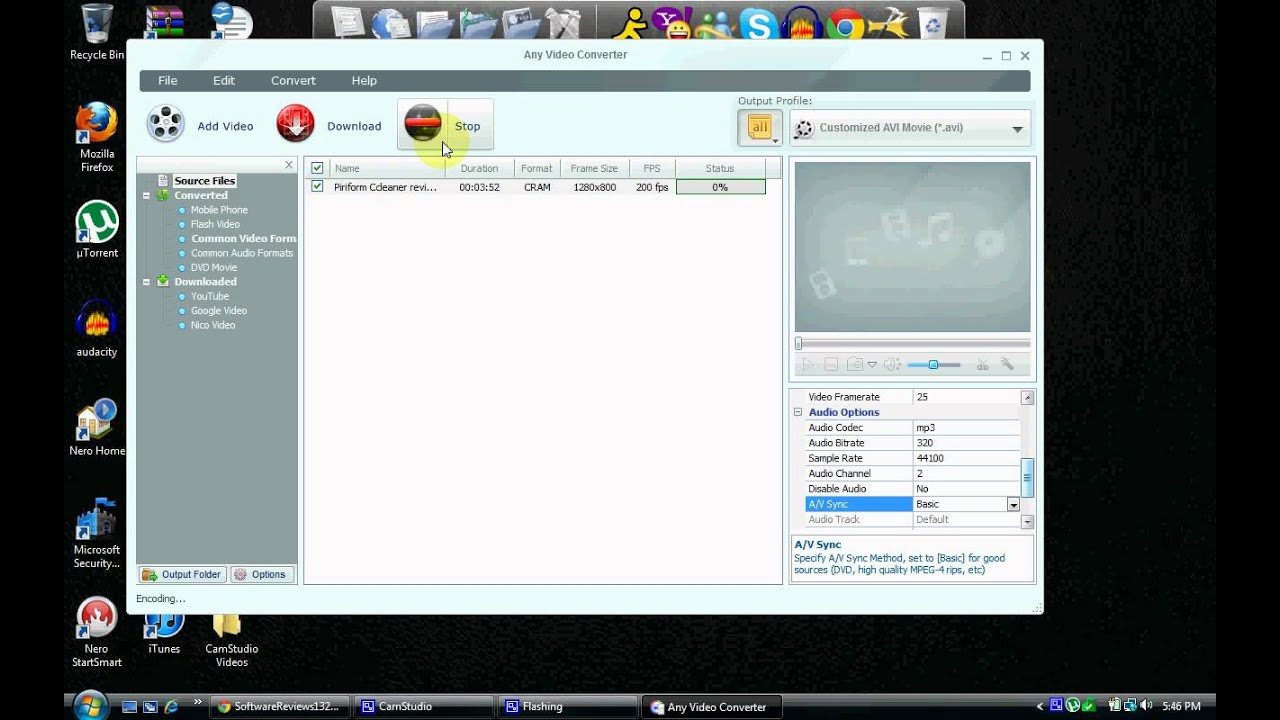Viewport: 1280px width, 720px height.
Task: Open the Customized AVI Movie profile dropdown
Action: (910, 128)
